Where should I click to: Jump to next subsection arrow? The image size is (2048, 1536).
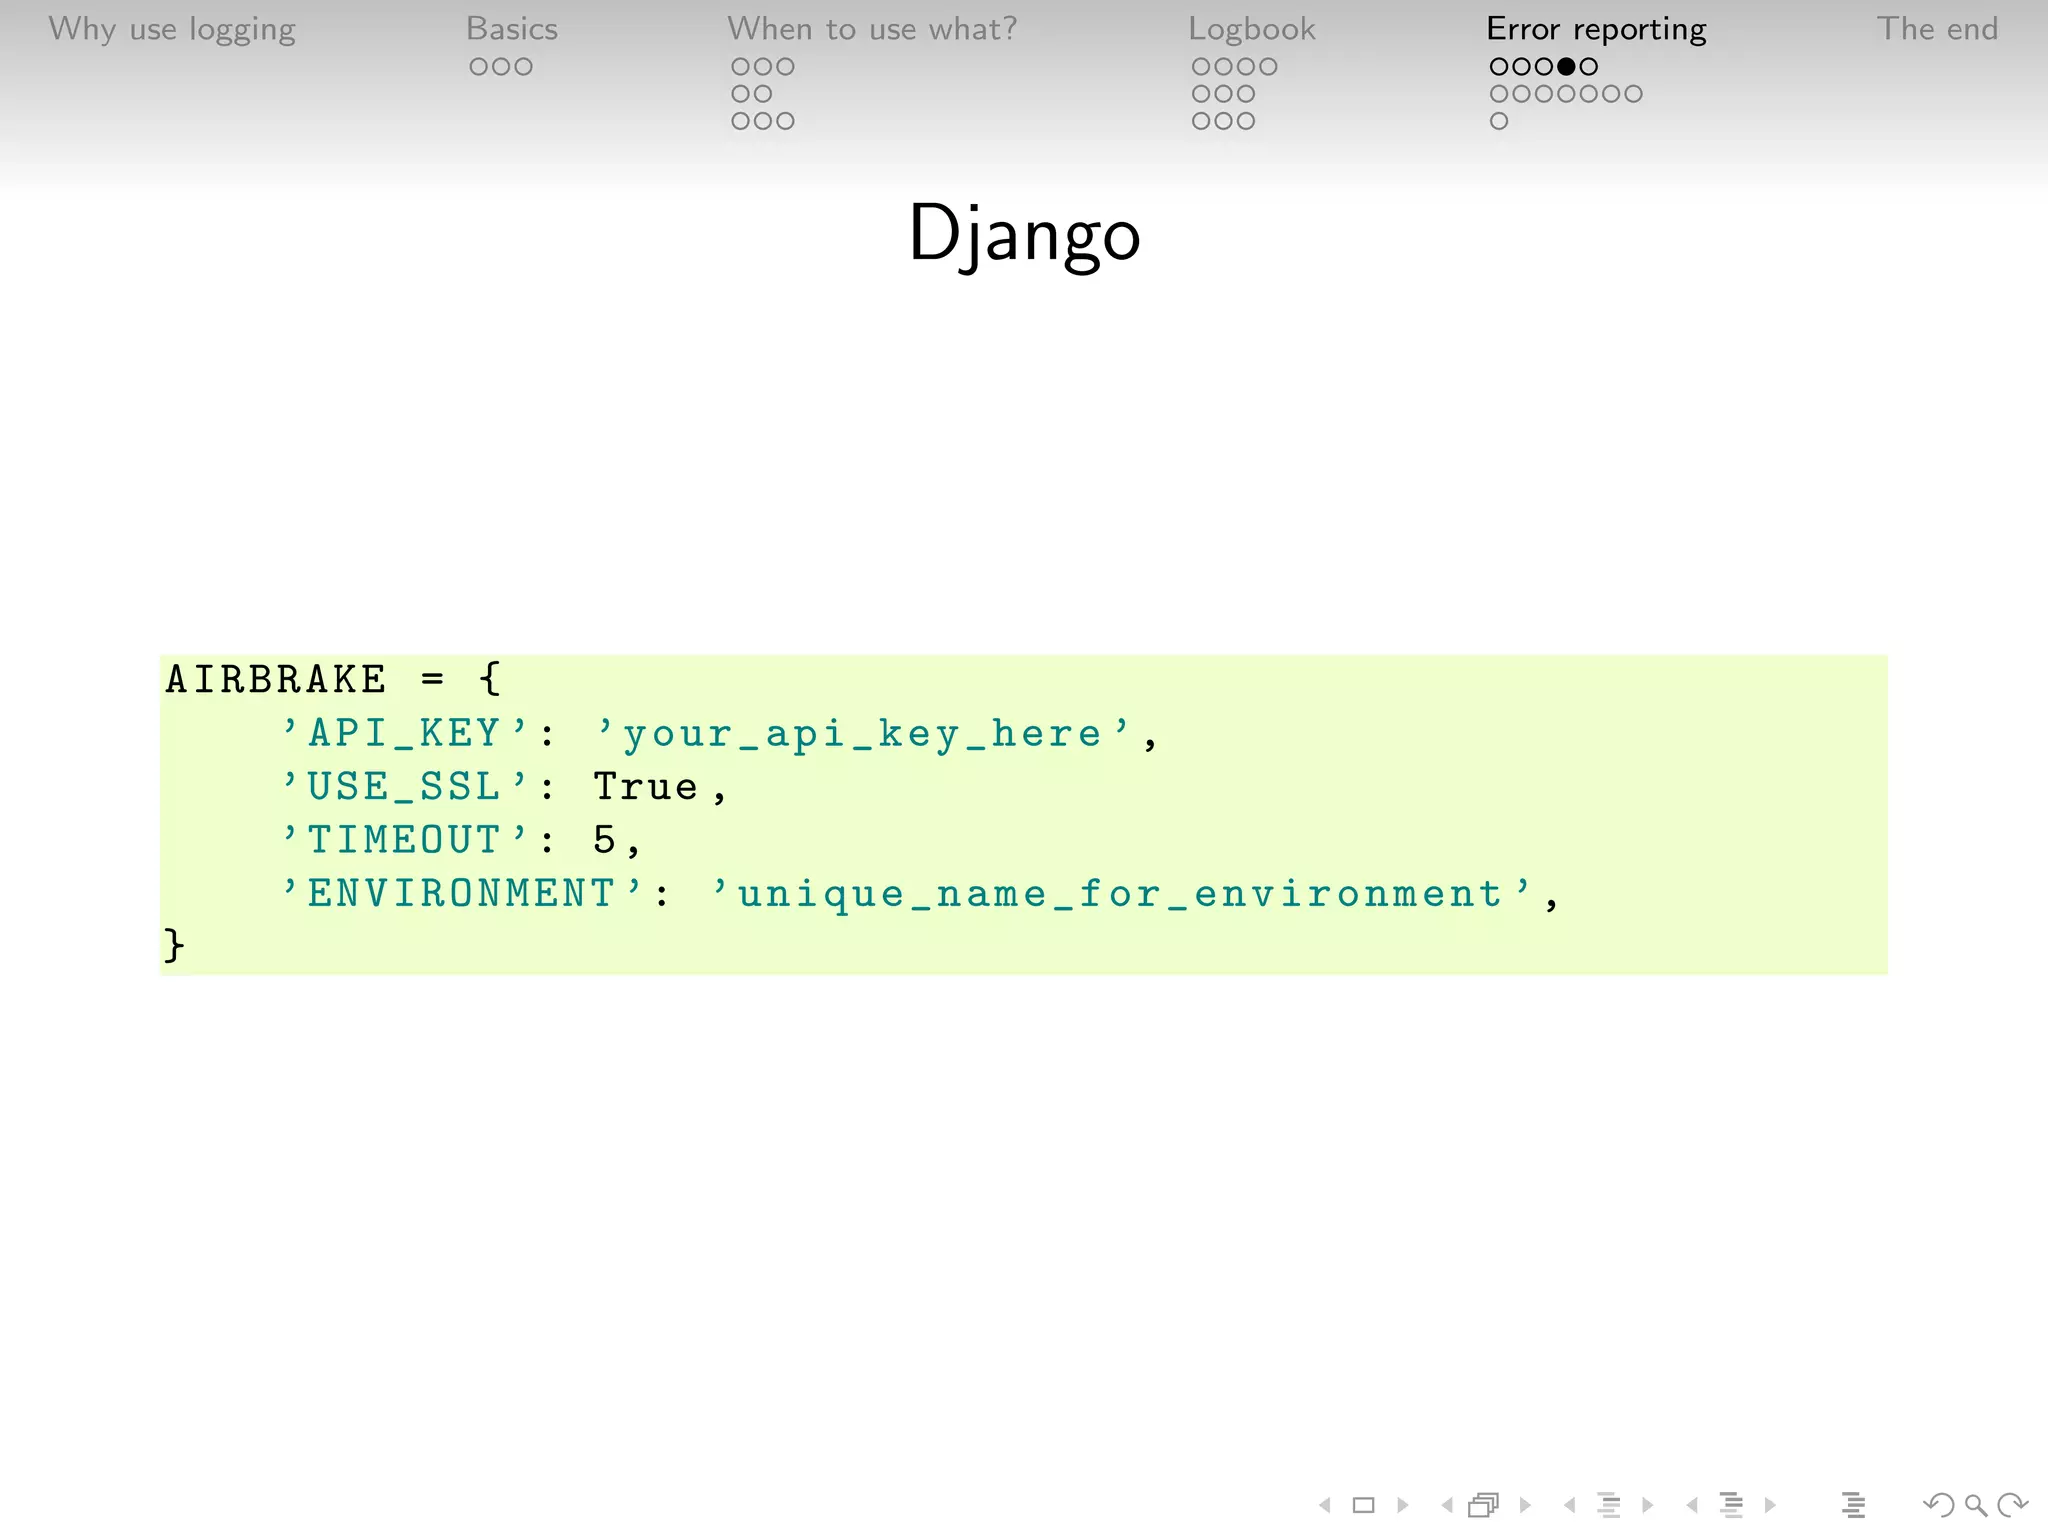click(1648, 1505)
